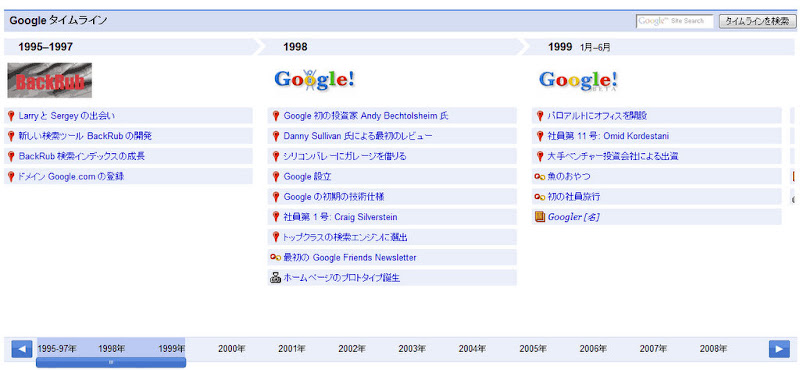
Task: Jump to 2002年 on the timeline bar
Action: 352,349
